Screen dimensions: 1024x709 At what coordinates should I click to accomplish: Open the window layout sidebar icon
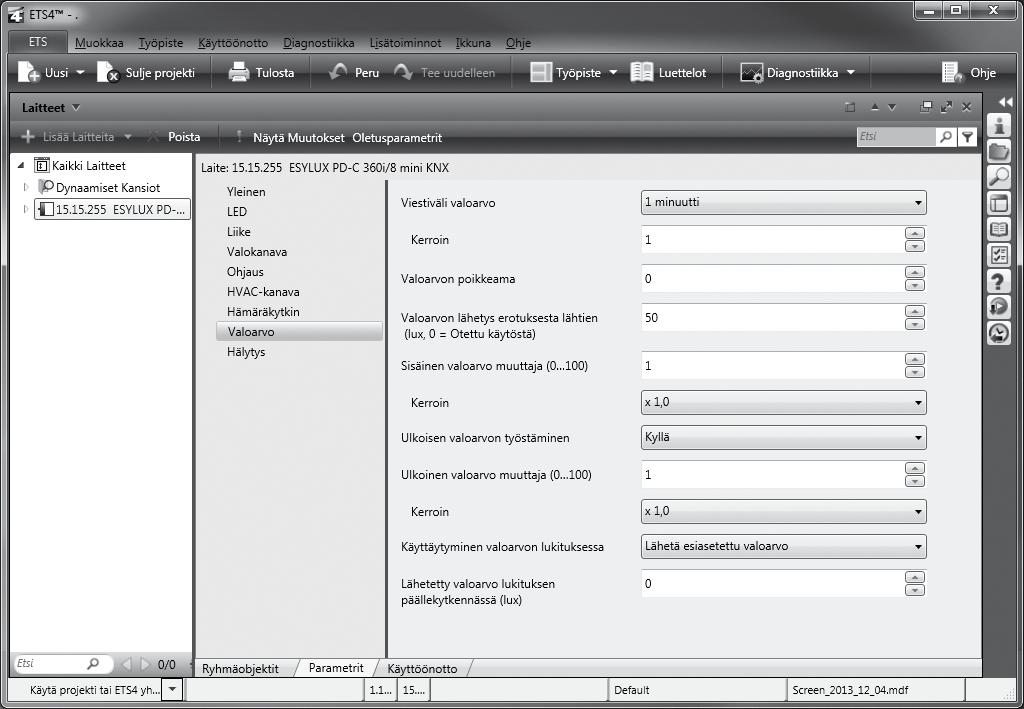pos(998,203)
